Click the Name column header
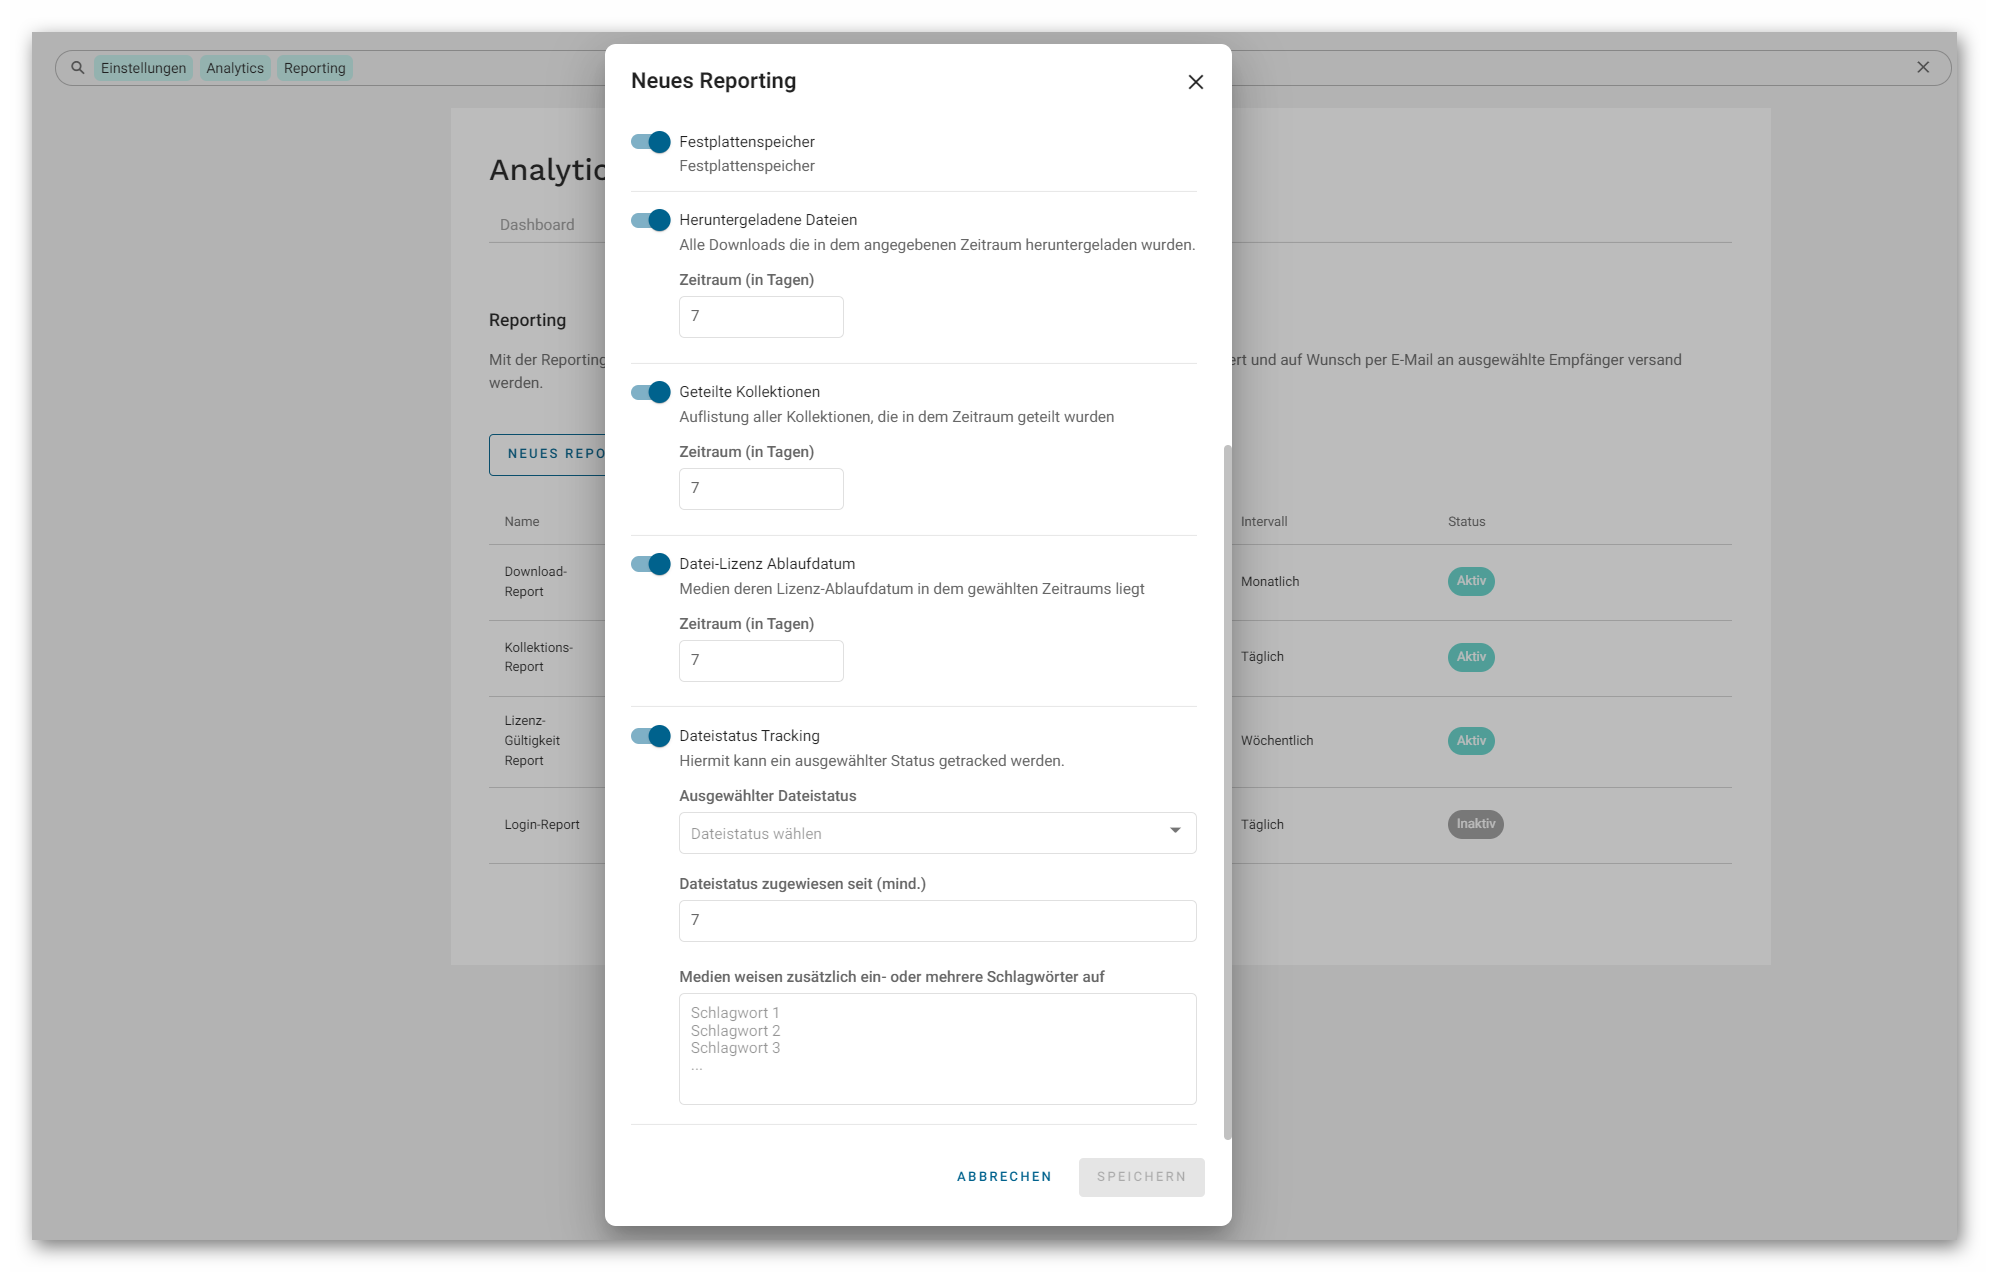This screenshot has width=1989, height=1272. (521, 522)
